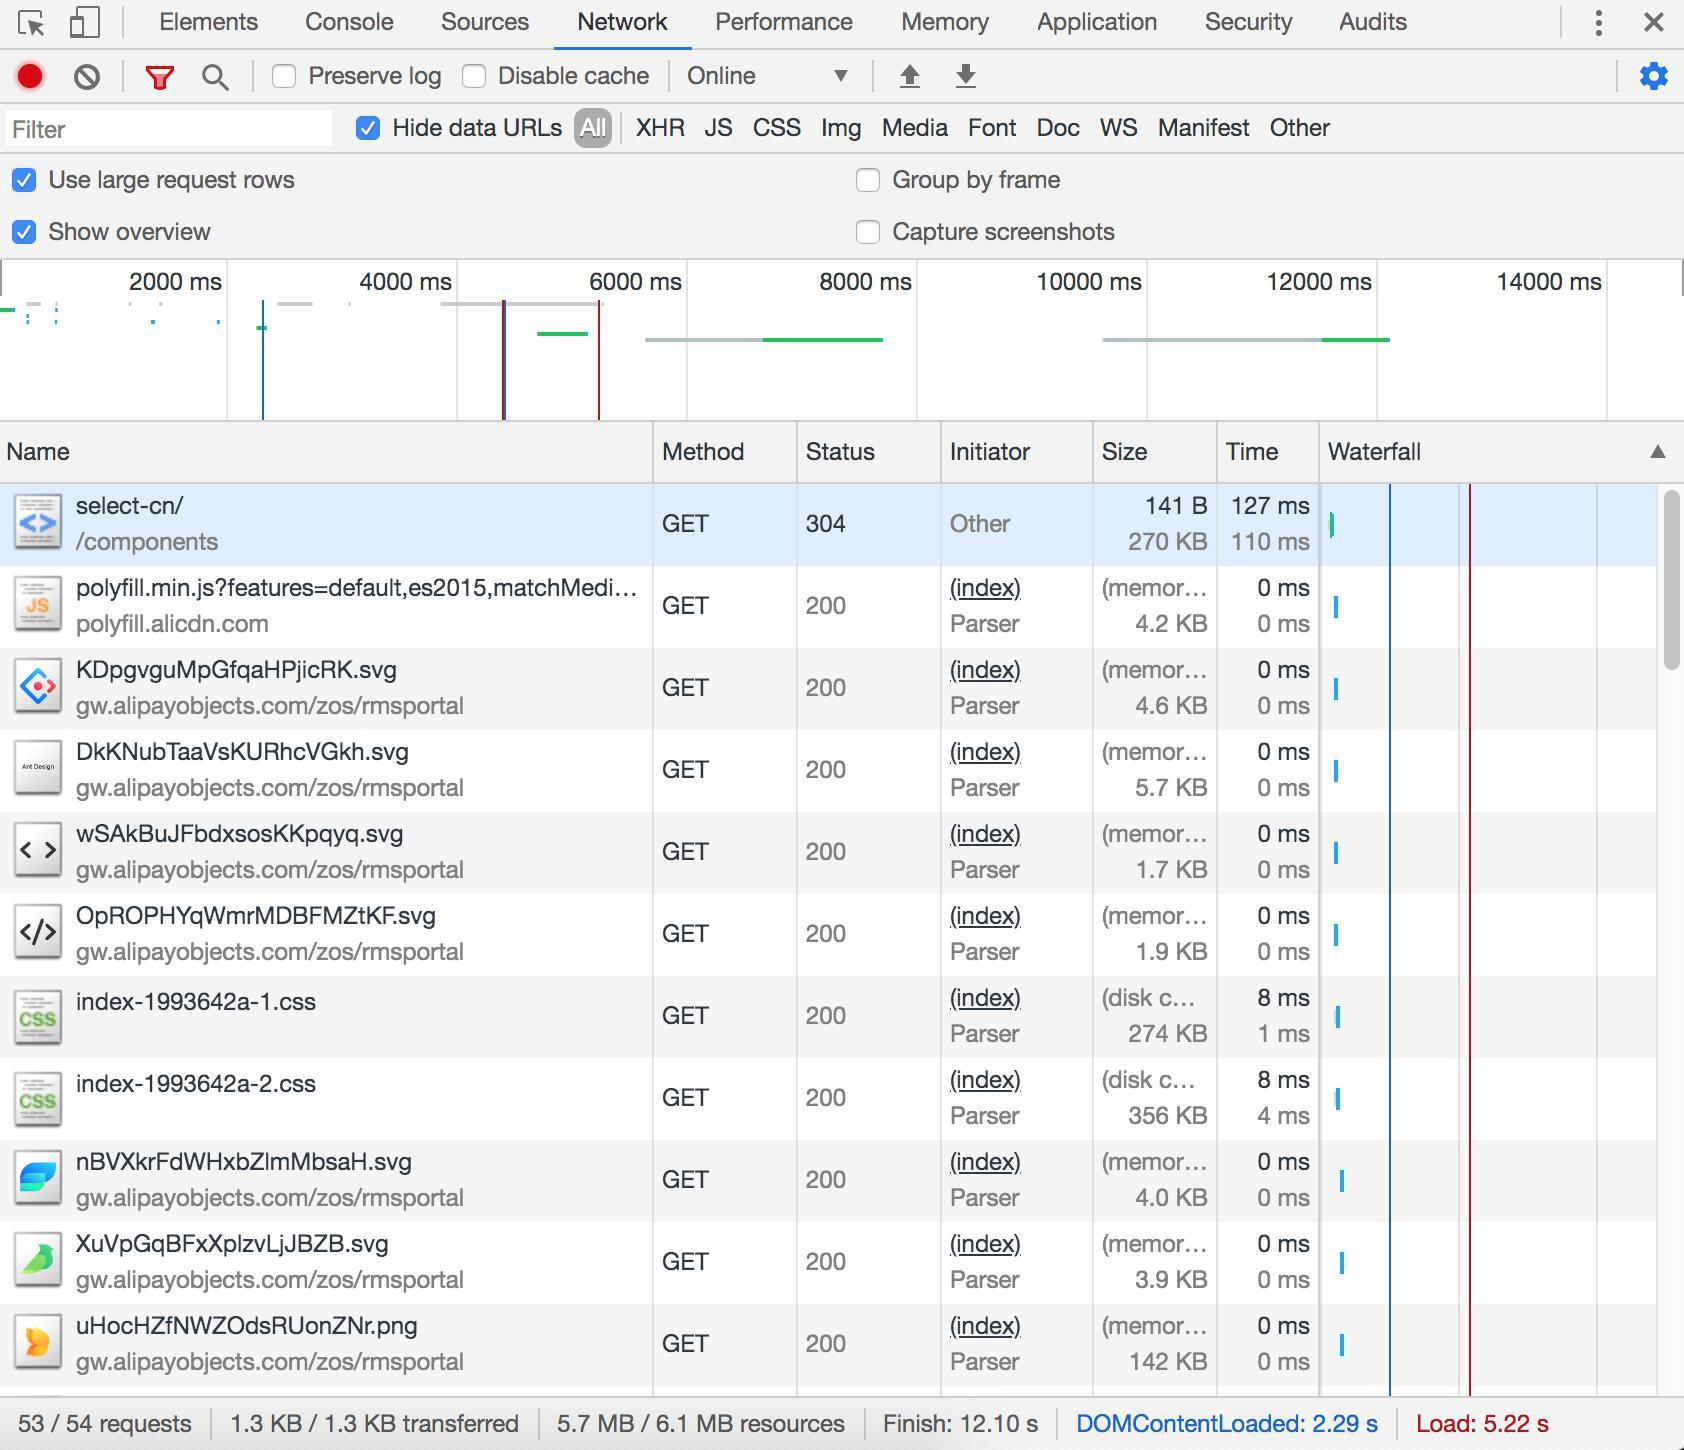Toggle the filter funnel icon

click(159, 76)
